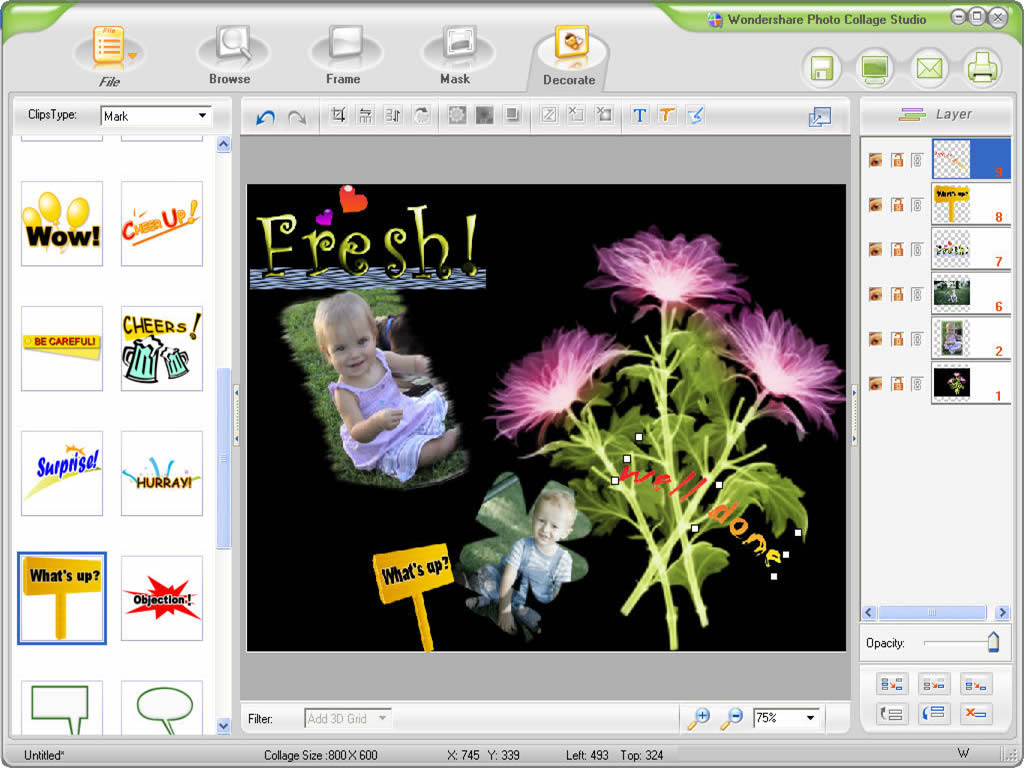Toggle the lock on layer 8

click(897, 205)
